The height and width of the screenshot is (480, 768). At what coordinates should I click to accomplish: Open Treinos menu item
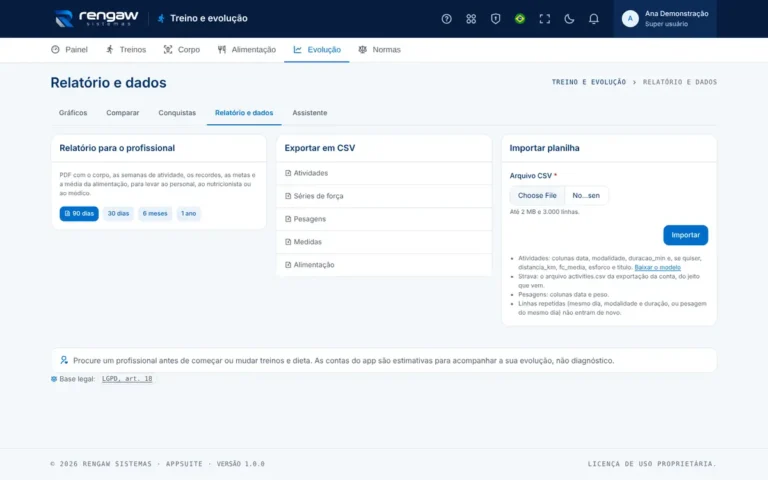[x=126, y=49]
